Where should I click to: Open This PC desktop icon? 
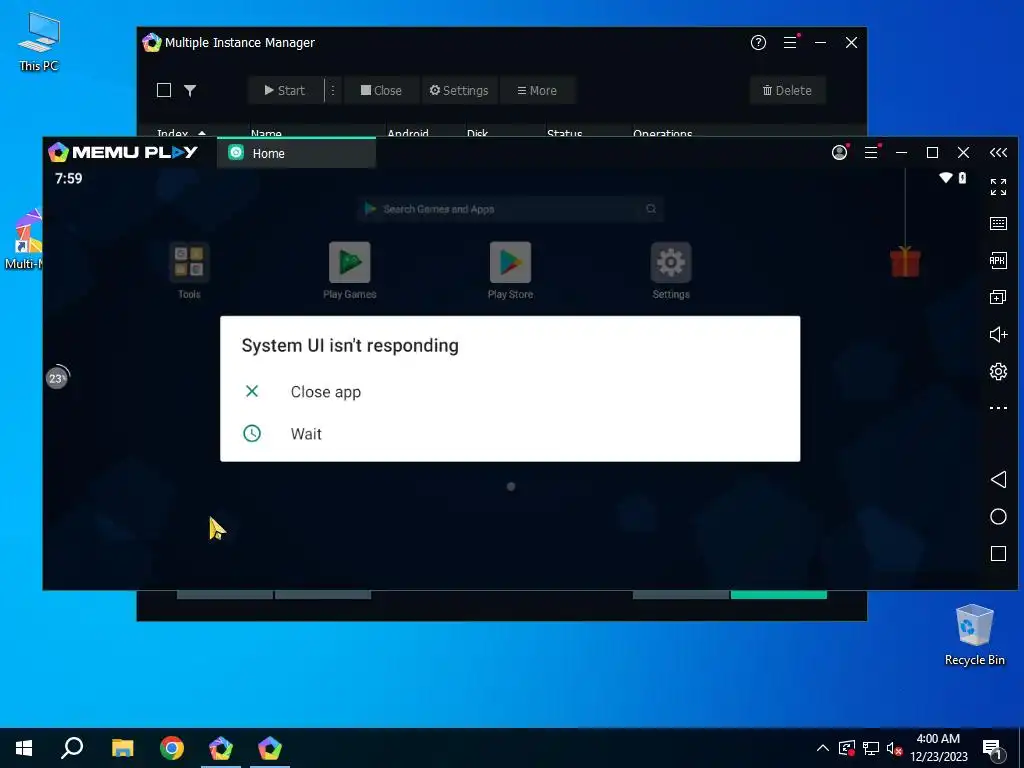point(39,42)
